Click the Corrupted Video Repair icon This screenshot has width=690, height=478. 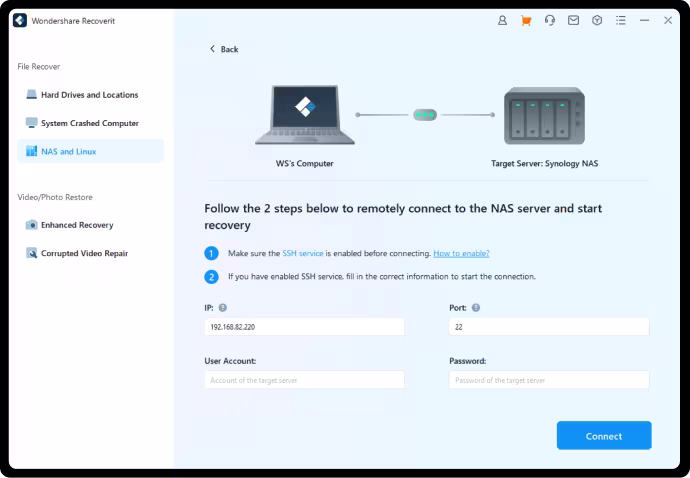[x=31, y=253]
